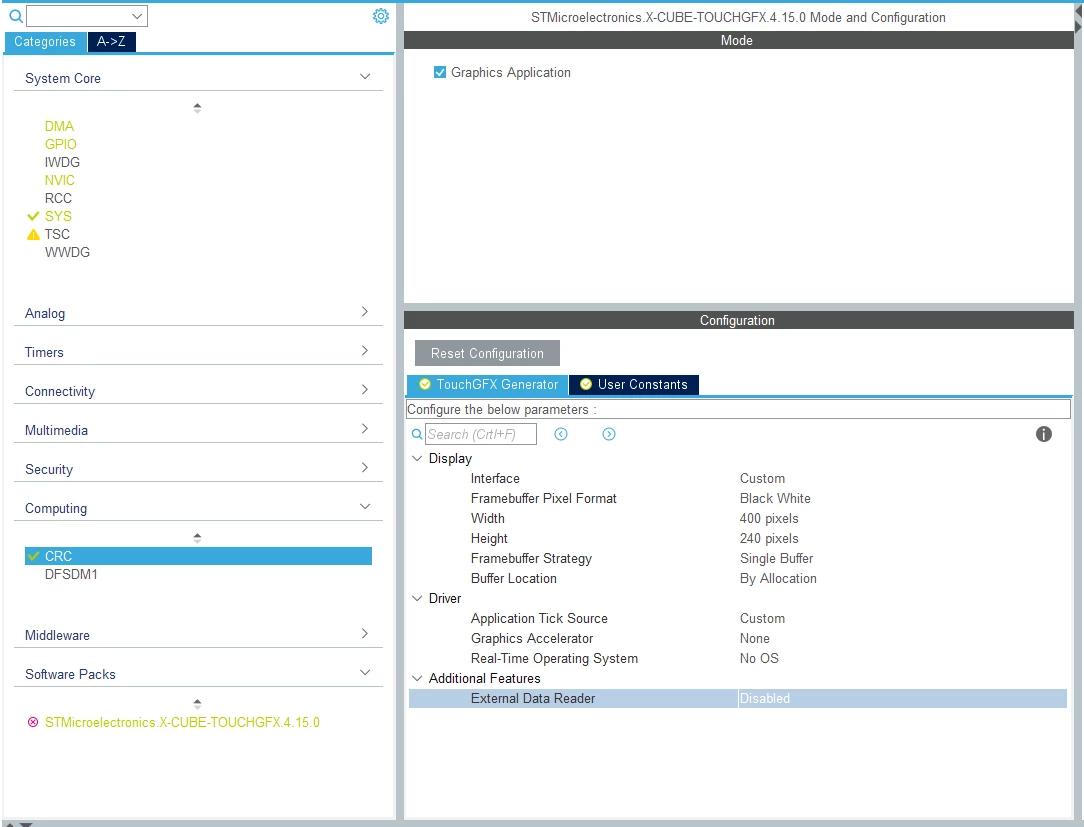
Task: Collapse the Computing category
Action: click(x=365, y=507)
